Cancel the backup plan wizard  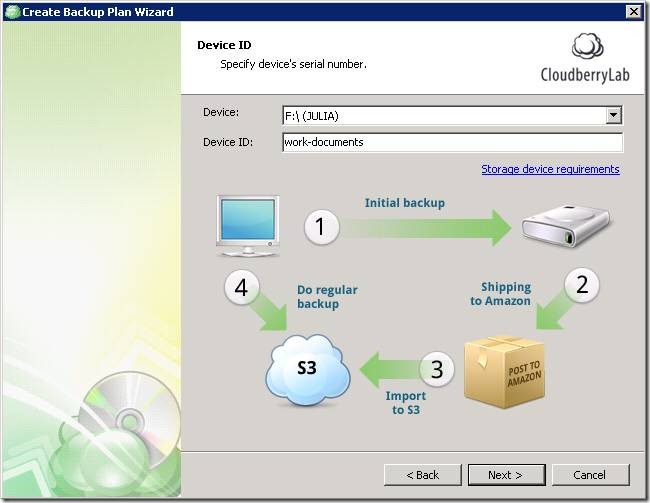pos(590,474)
